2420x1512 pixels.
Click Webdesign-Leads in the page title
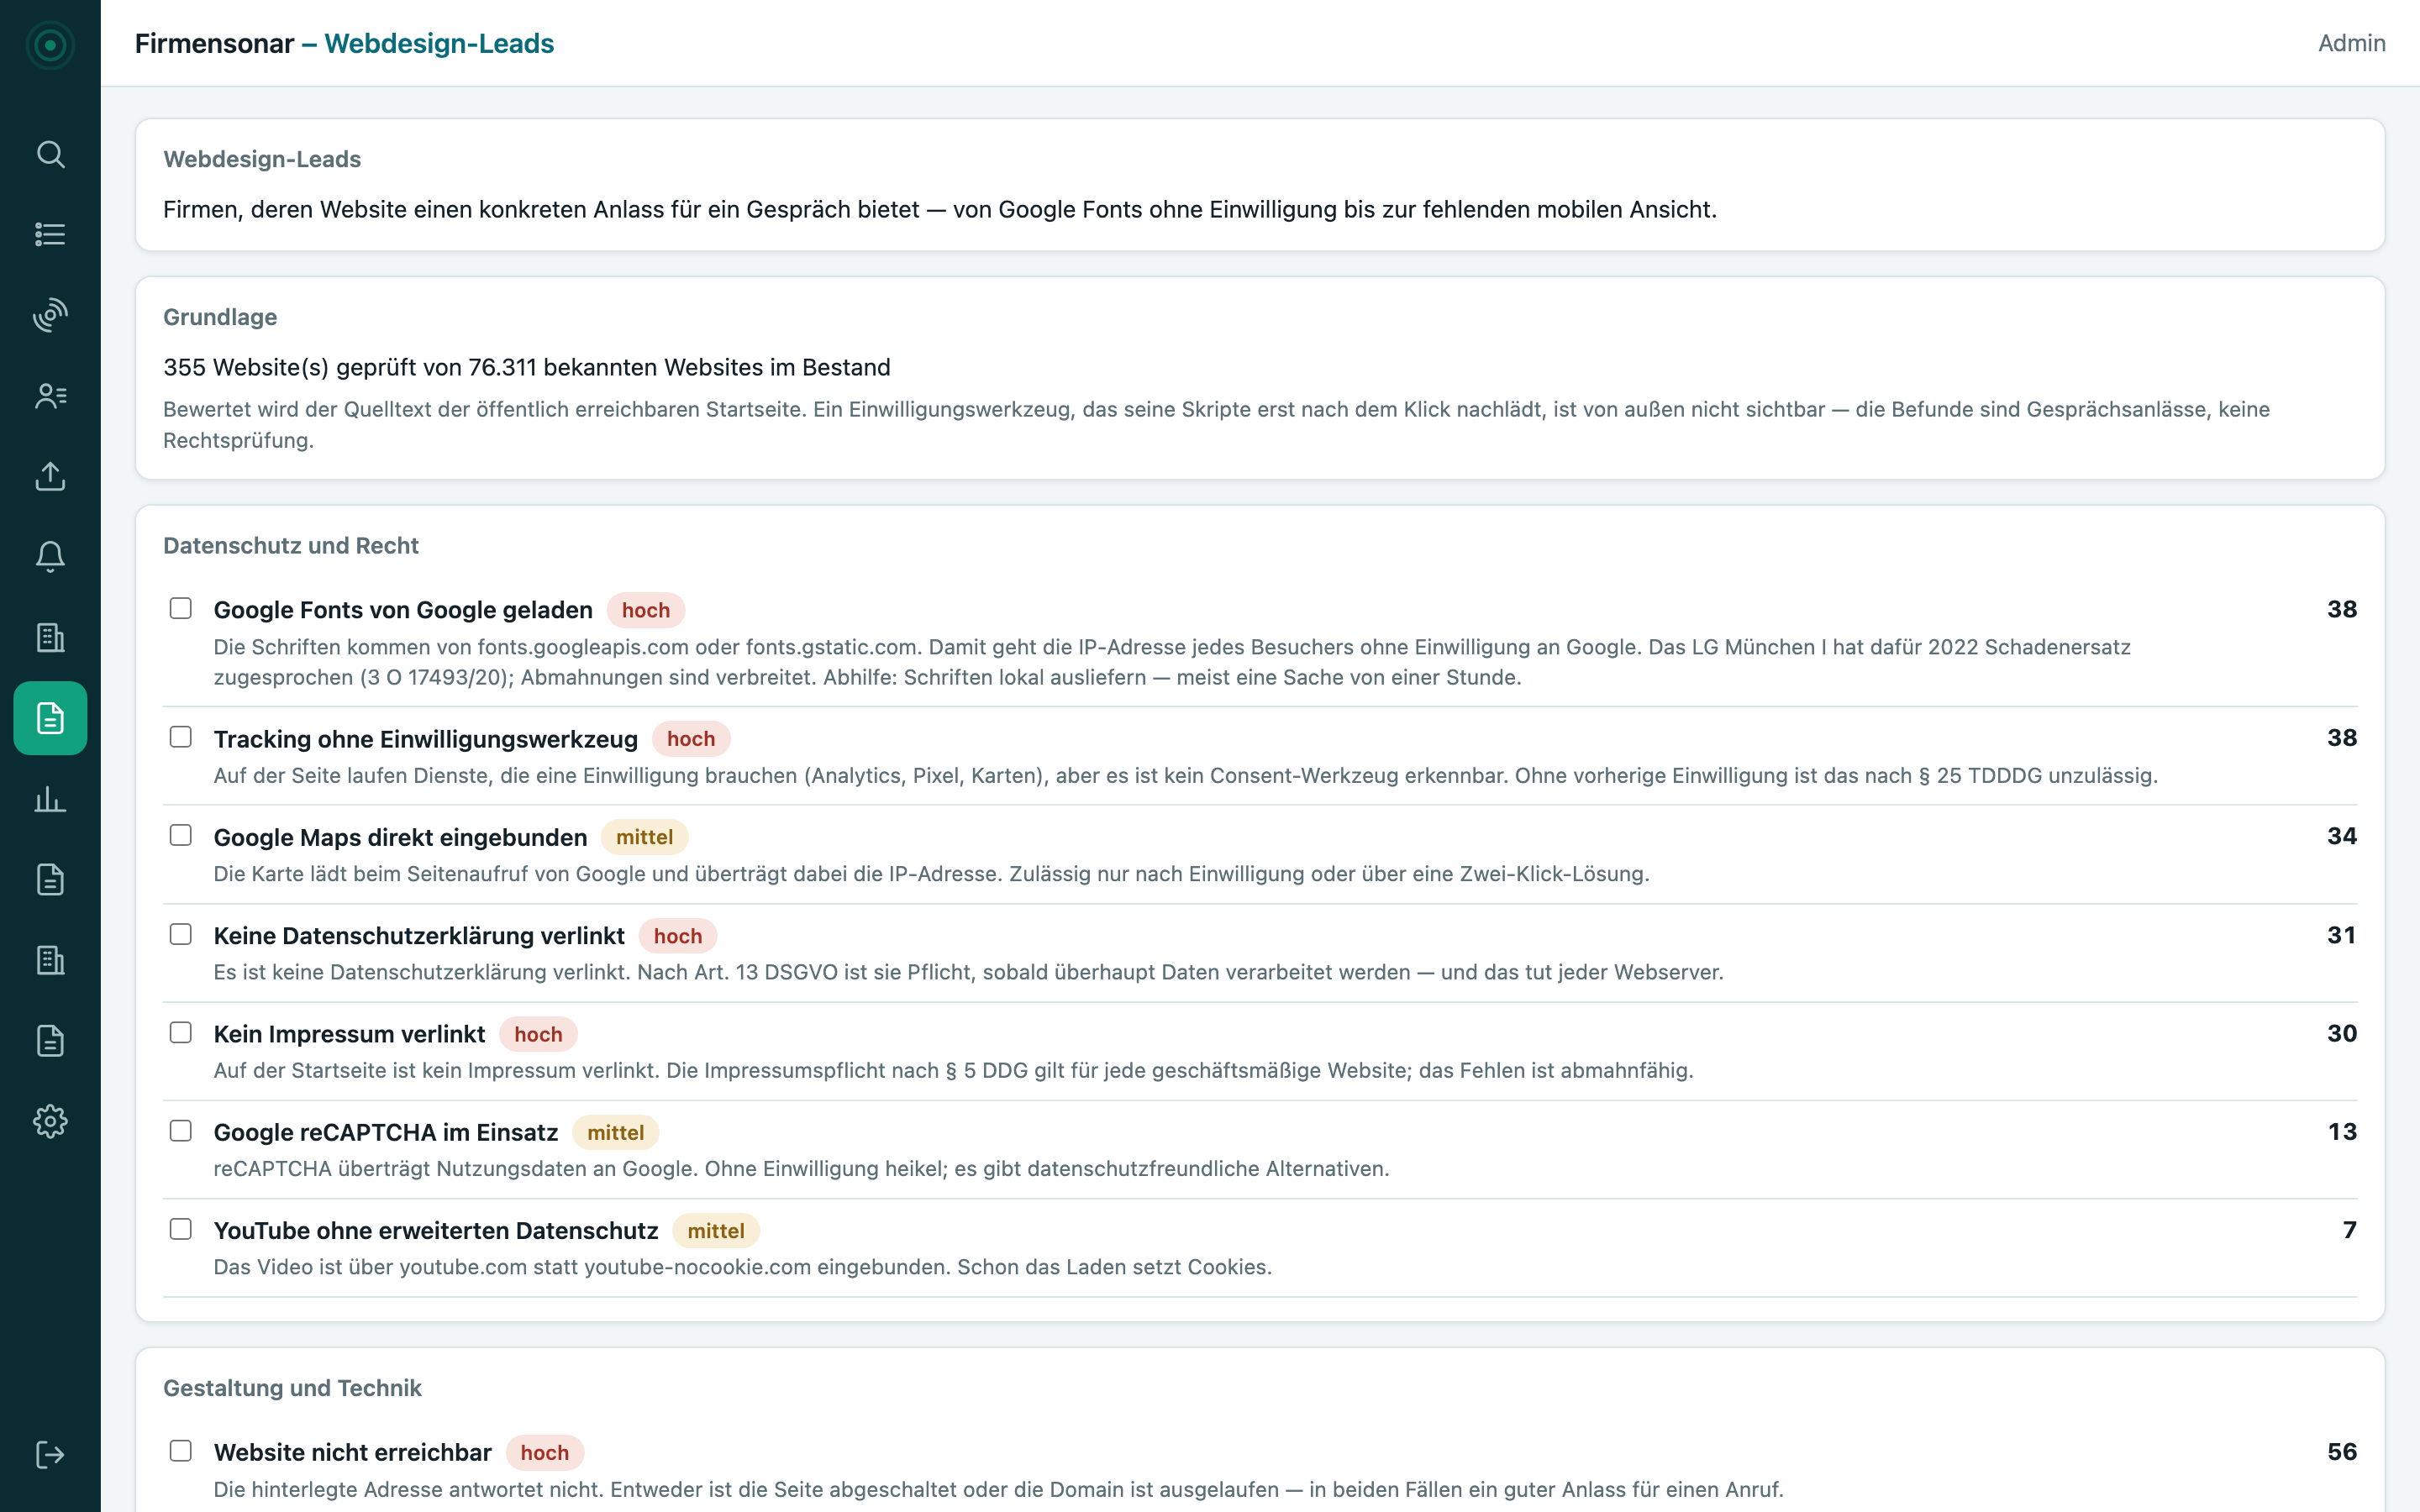[439, 44]
